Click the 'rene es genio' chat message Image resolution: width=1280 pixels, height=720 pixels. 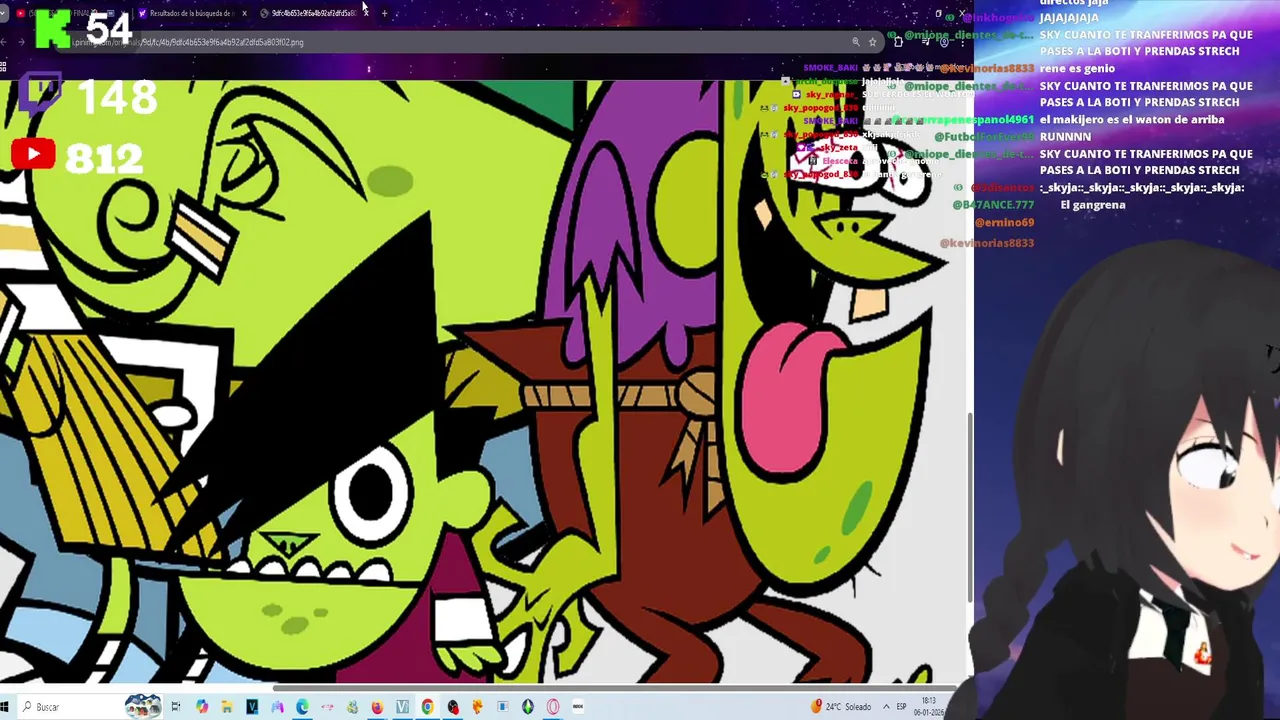click(x=1079, y=68)
